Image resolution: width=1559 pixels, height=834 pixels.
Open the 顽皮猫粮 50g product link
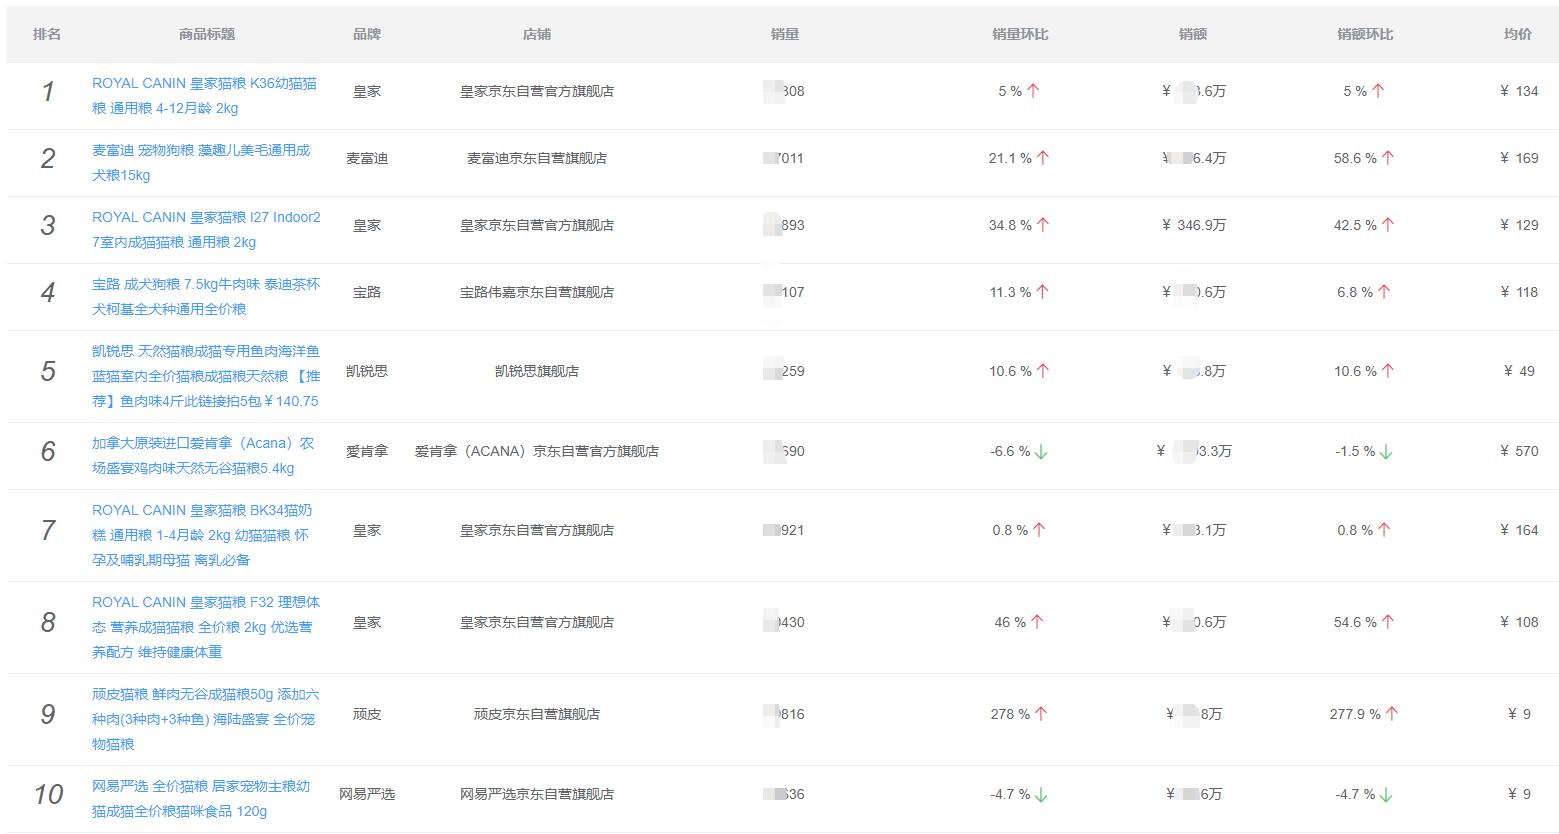tap(206, 719)
